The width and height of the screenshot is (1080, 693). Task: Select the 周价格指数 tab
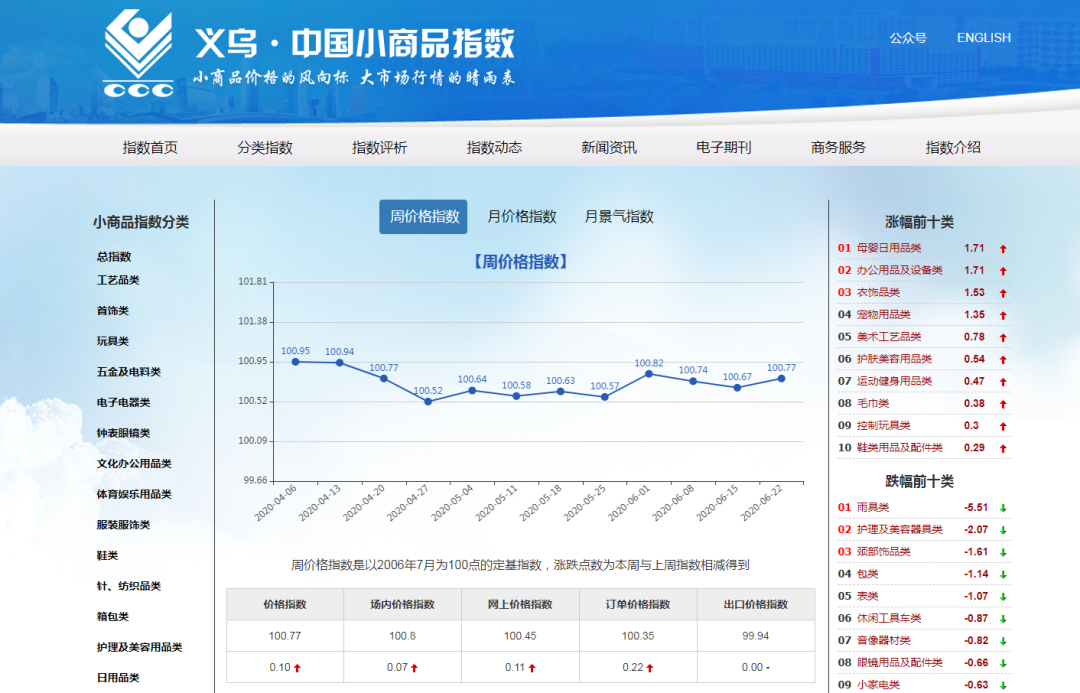[x=424, y=217]
